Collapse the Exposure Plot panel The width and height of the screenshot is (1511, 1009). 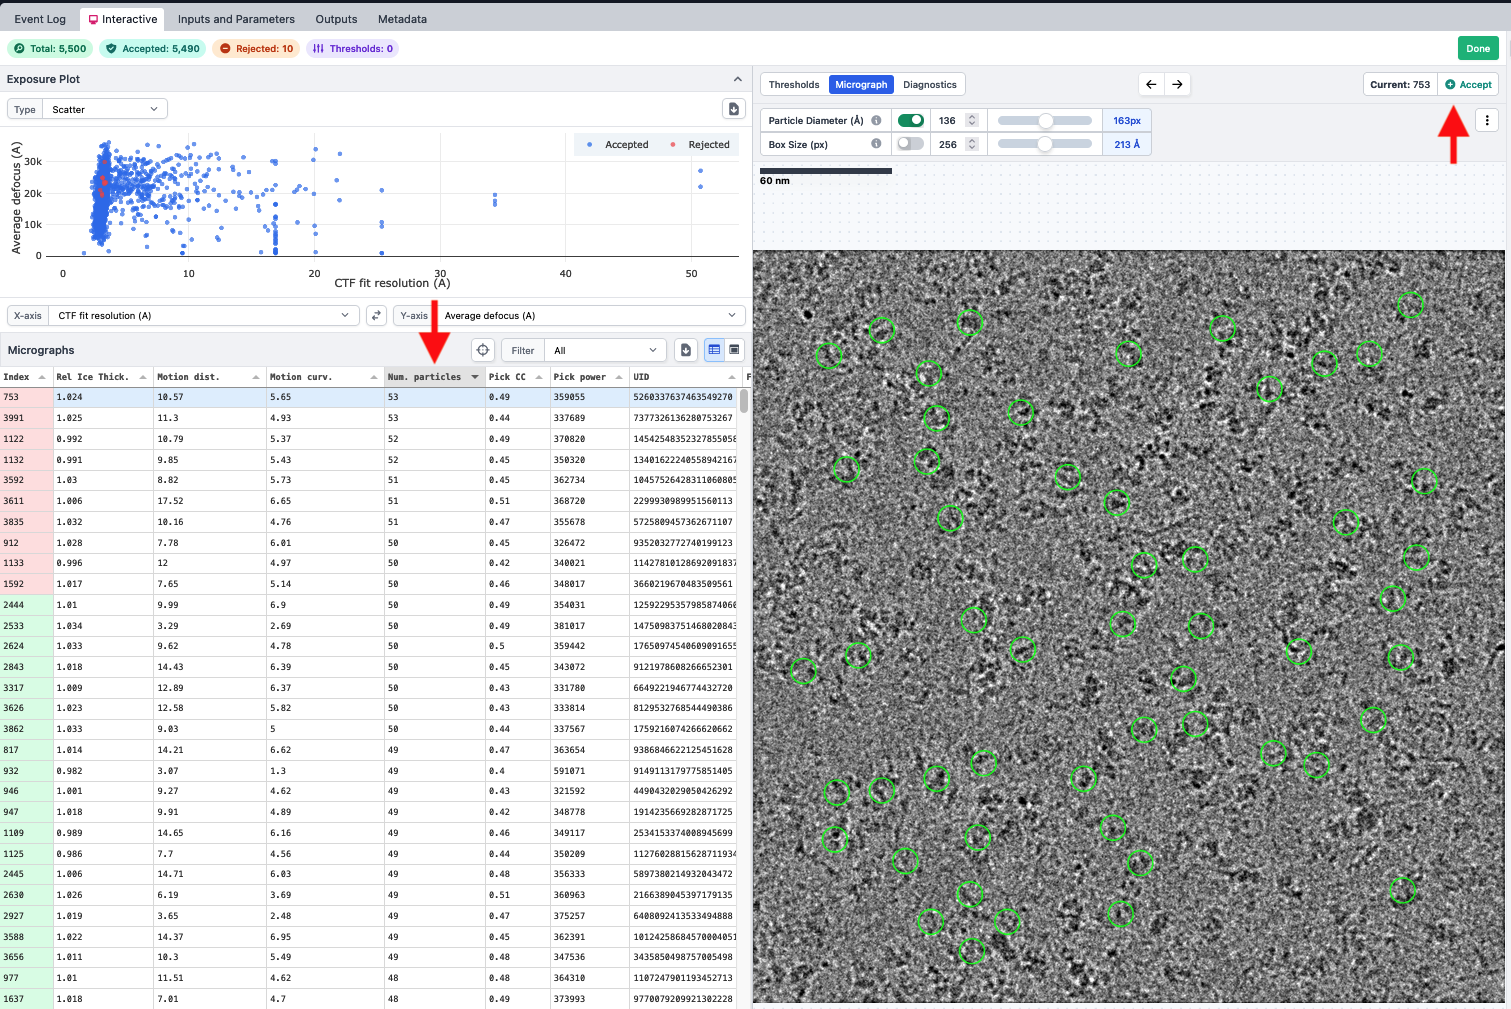tap(738, 79)
